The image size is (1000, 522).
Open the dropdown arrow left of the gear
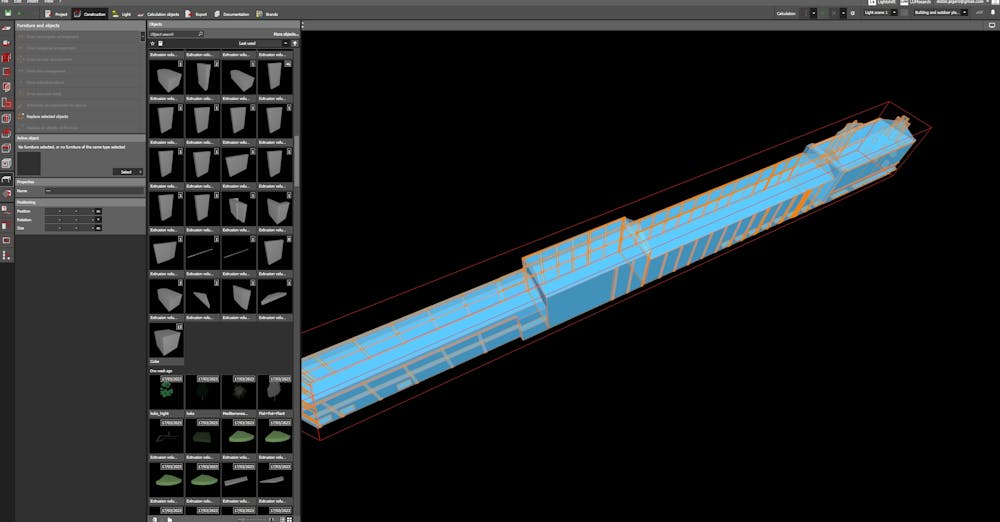(x=843, y=13)
